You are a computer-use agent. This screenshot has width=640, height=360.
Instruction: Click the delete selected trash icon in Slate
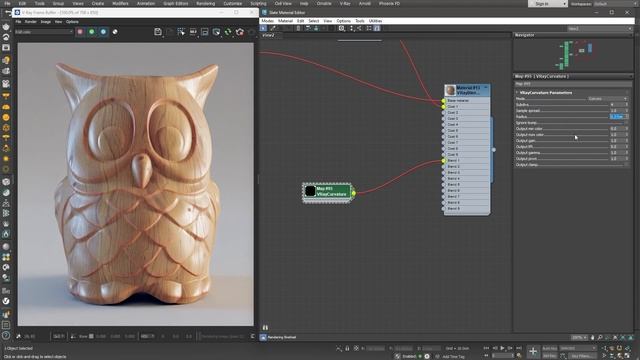pos(298,28)
